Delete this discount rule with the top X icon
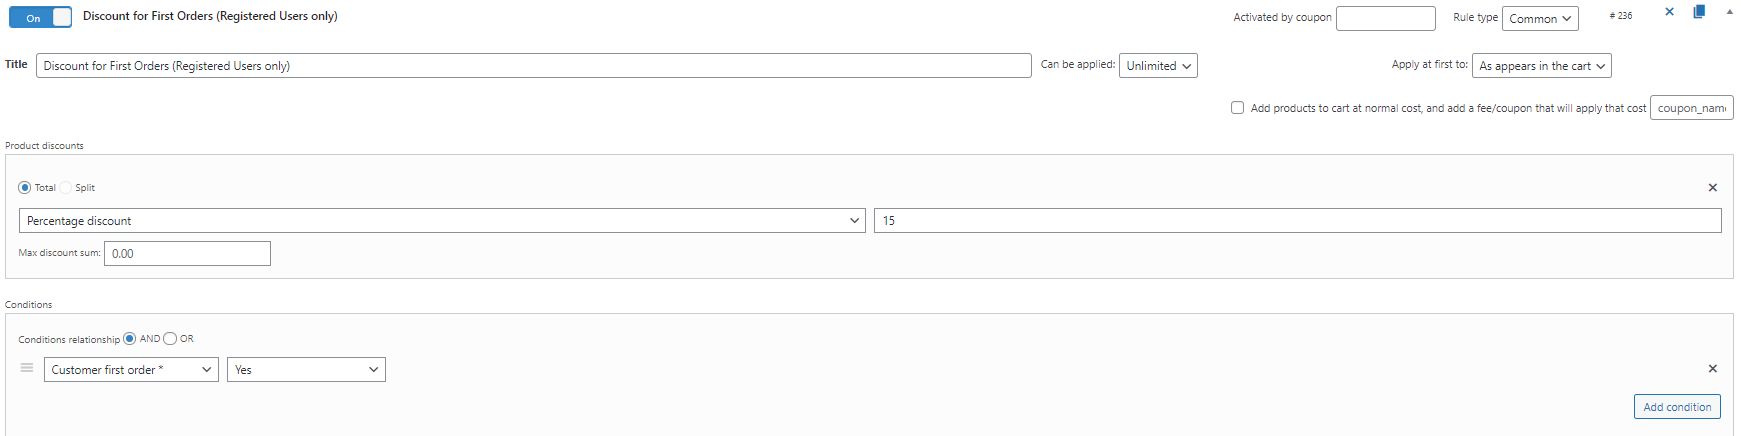The height and width of the screenshot is (436, 1741). [x=1669, y=12]
